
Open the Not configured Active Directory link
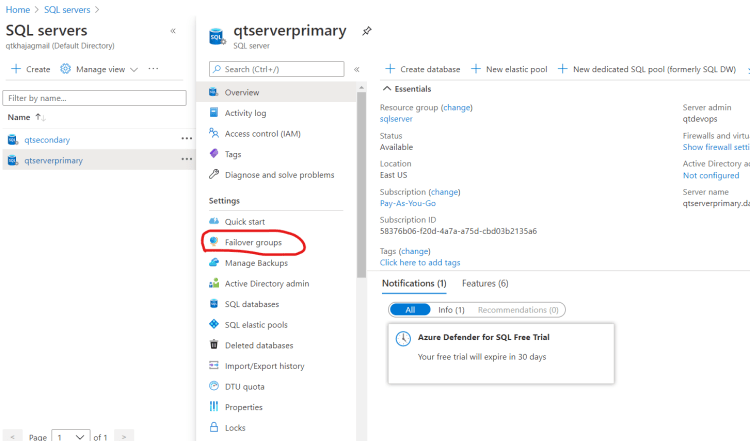tap(711, 176)
